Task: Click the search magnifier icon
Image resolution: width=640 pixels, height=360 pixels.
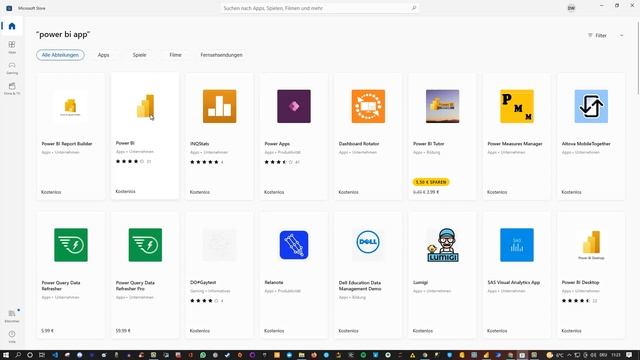Action: coord(413,8)
